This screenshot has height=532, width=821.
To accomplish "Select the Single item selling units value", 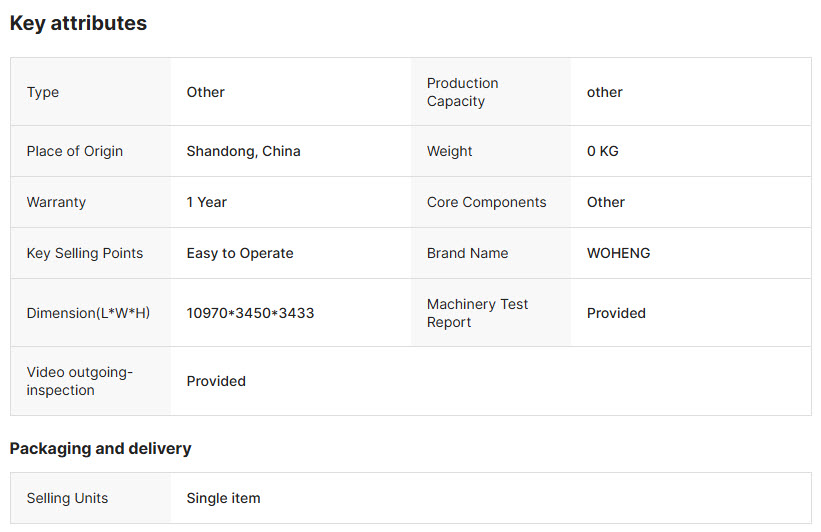I will coord(224,498).
